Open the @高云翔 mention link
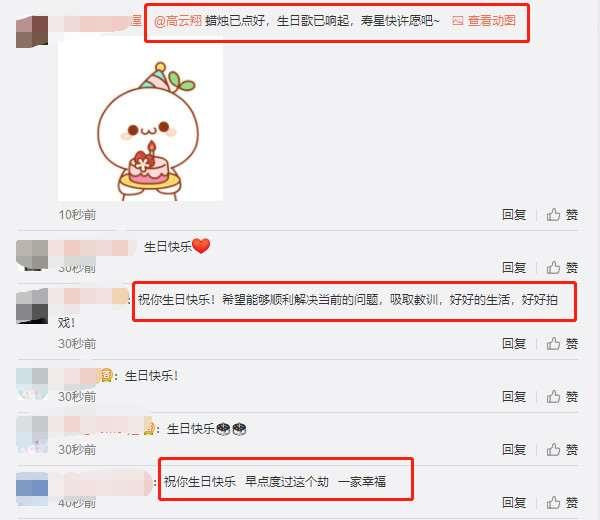The width and height of the screenshot is (600, 520). tap(178, 21)
